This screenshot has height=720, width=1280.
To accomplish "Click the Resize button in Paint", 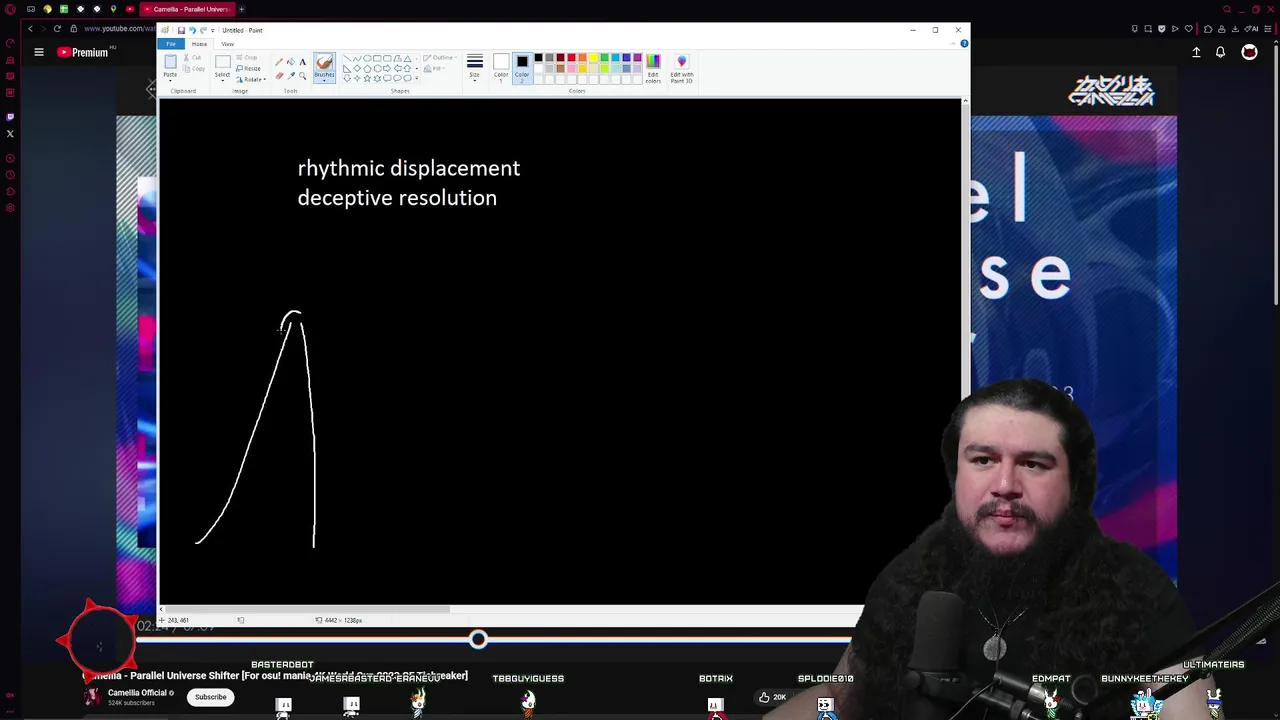I will click(248, 68).
